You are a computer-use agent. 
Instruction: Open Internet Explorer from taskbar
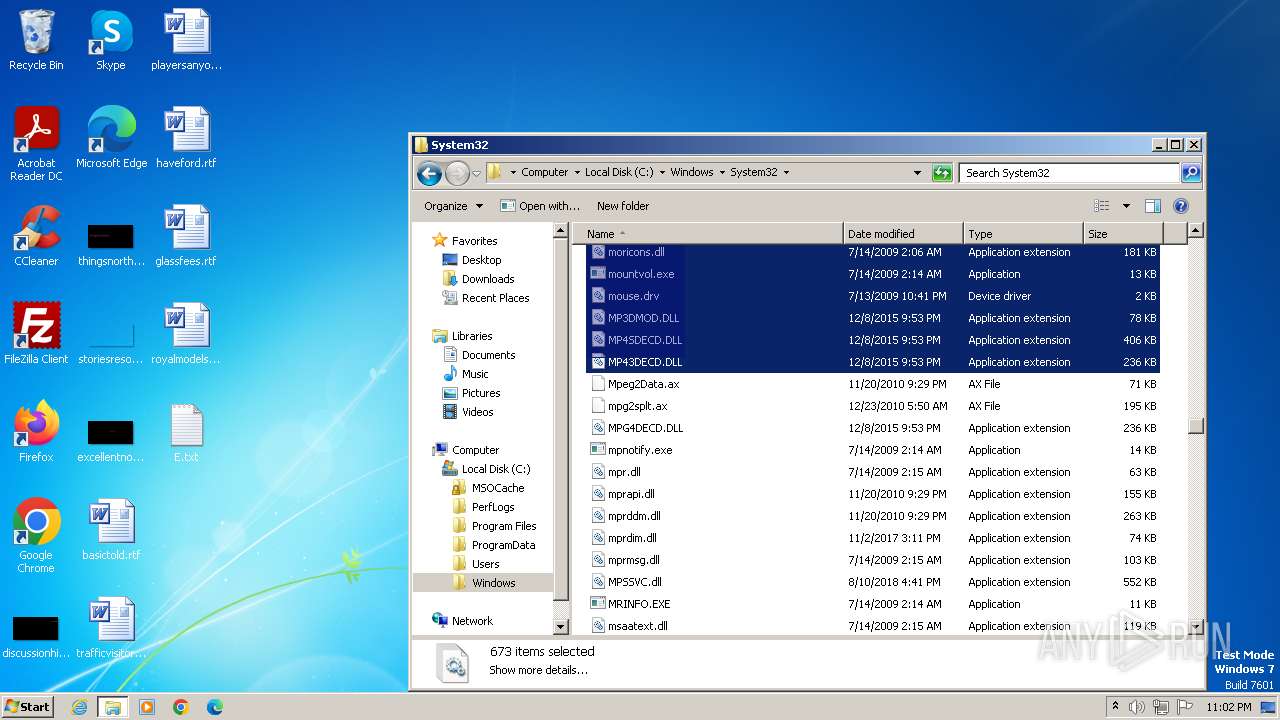tap(79, 707)
